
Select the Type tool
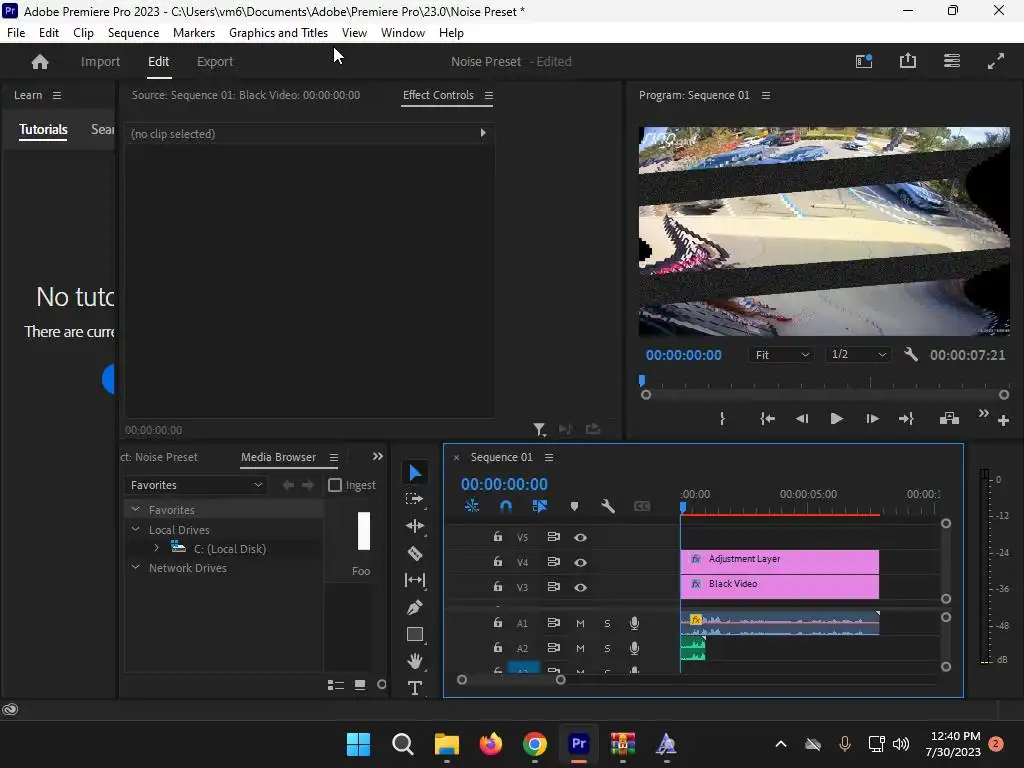click(x=415, y=688)
